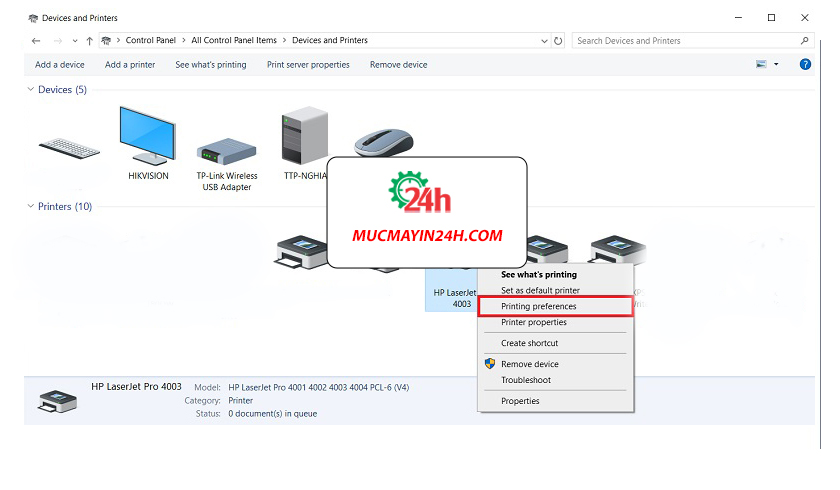Click the refresh address bar icon
The image size is (840, 490).
558,41
